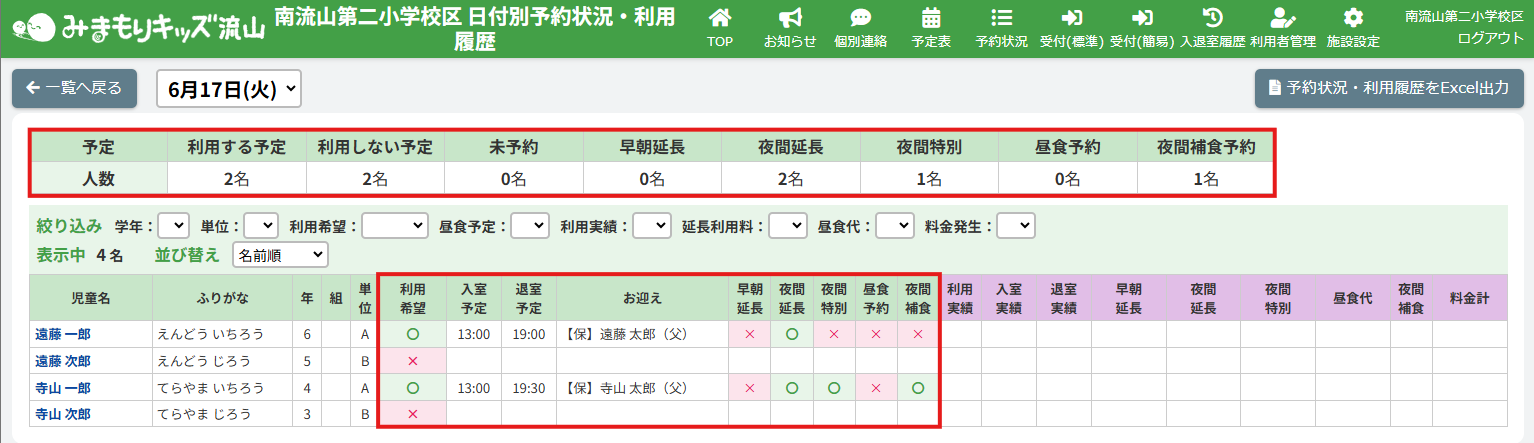This screenshot has height=443, width=1534.
Task: Open the TOP home icon
Action: tap(719, 19)
